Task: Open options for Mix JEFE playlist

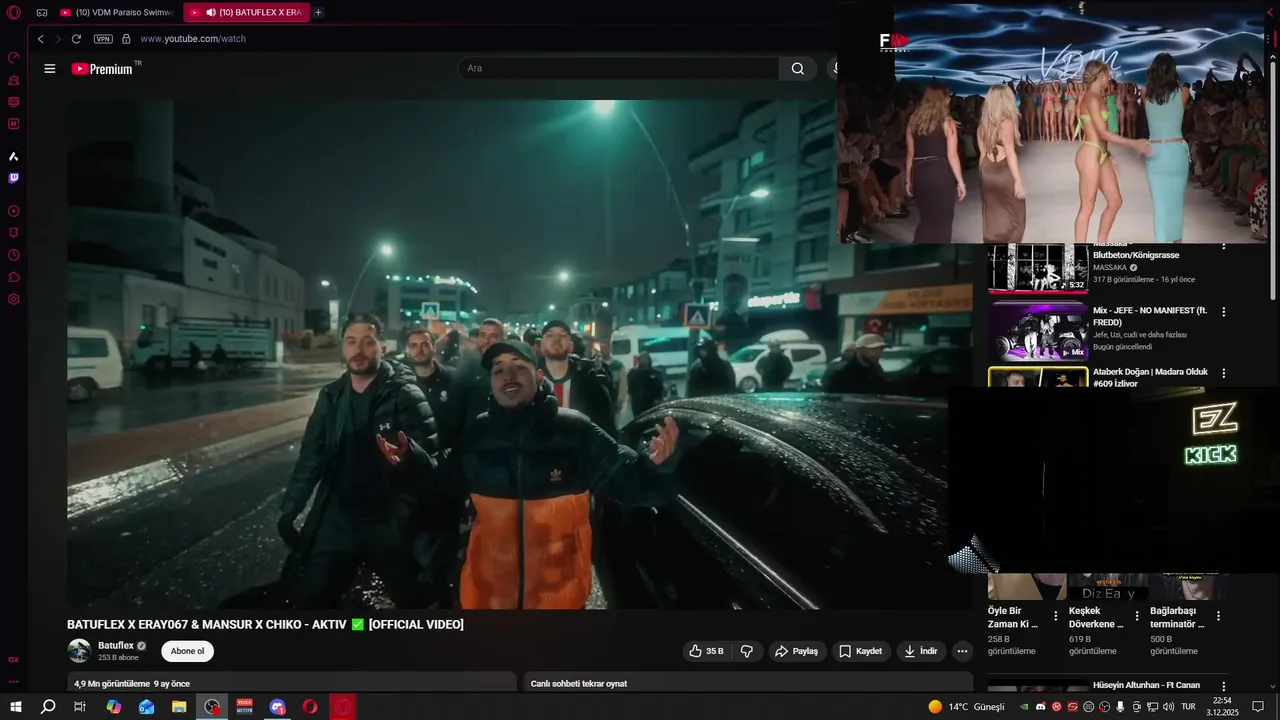Action: coord(1223,312)
